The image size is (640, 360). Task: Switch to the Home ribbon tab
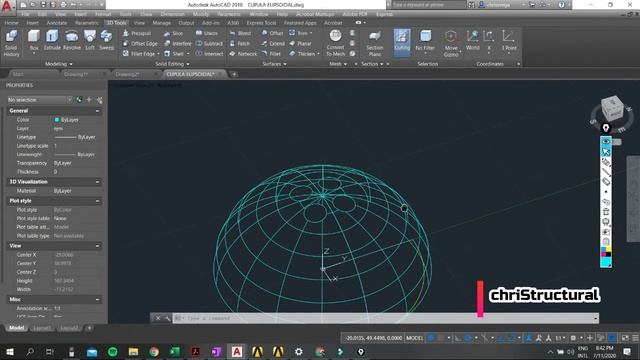(11, 23)
